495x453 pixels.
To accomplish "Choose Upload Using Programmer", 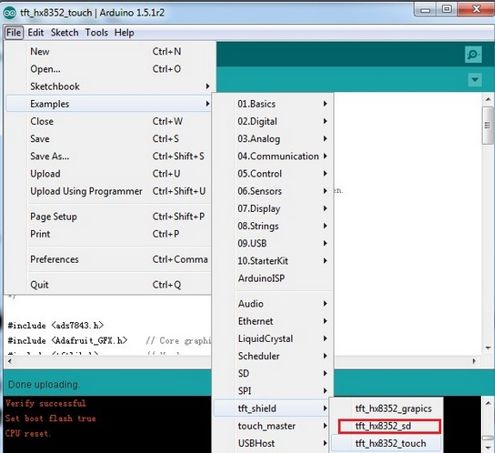I will tap(109, 191).
